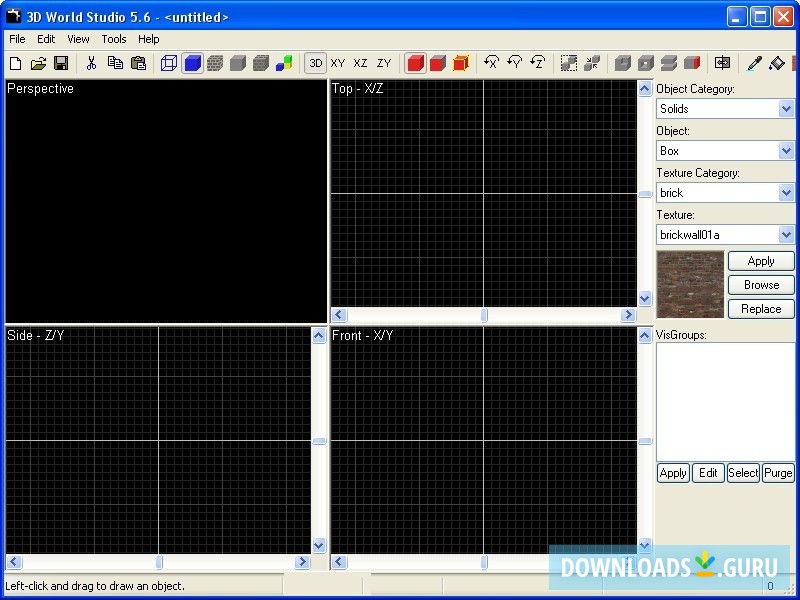Screen dimensions: 800x600
Task: Select the solid blue cube render mode
Action: (x=192, y=63)
